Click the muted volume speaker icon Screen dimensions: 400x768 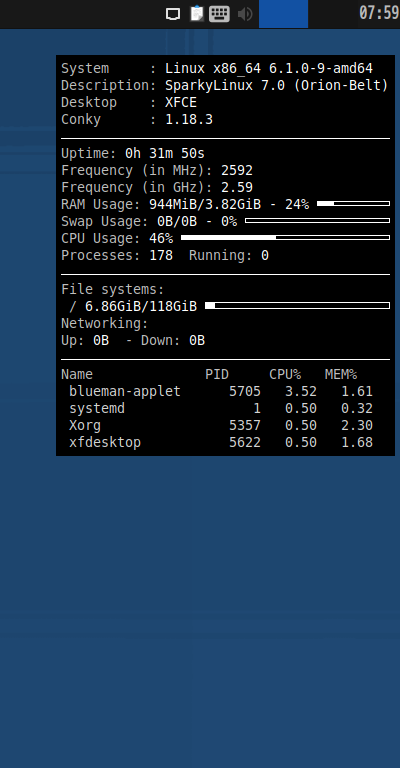click(x=245, y=14)
